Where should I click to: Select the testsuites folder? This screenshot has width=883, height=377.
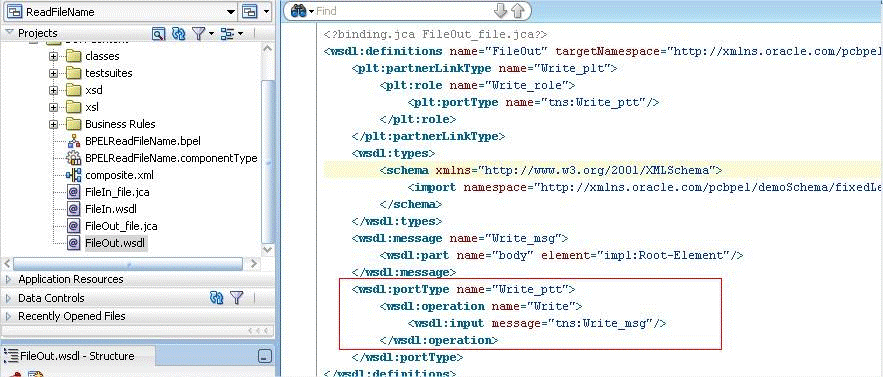tap(109, 73)
